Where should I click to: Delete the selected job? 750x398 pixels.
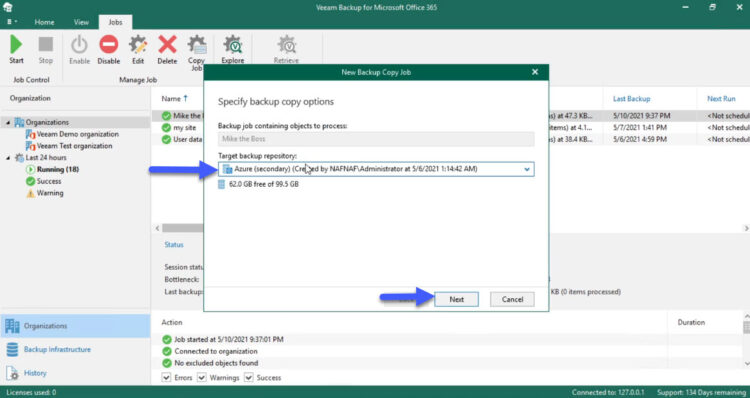[167, 49]
